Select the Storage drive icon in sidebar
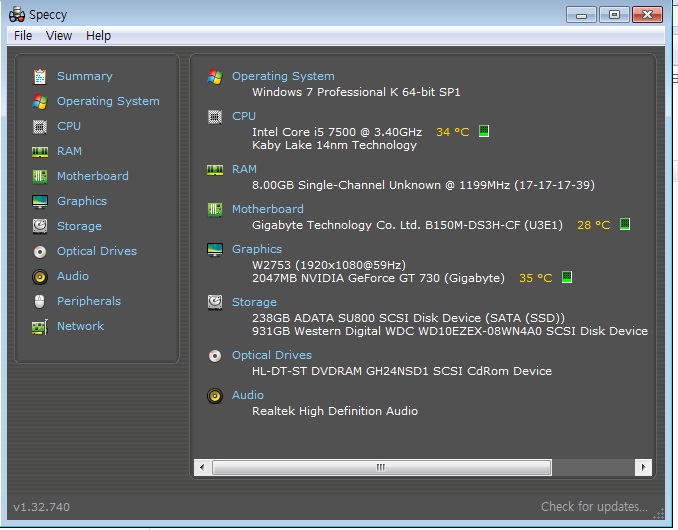Viewport: 678px width, 530px height. pyautogui.click(x=40, y=226)
